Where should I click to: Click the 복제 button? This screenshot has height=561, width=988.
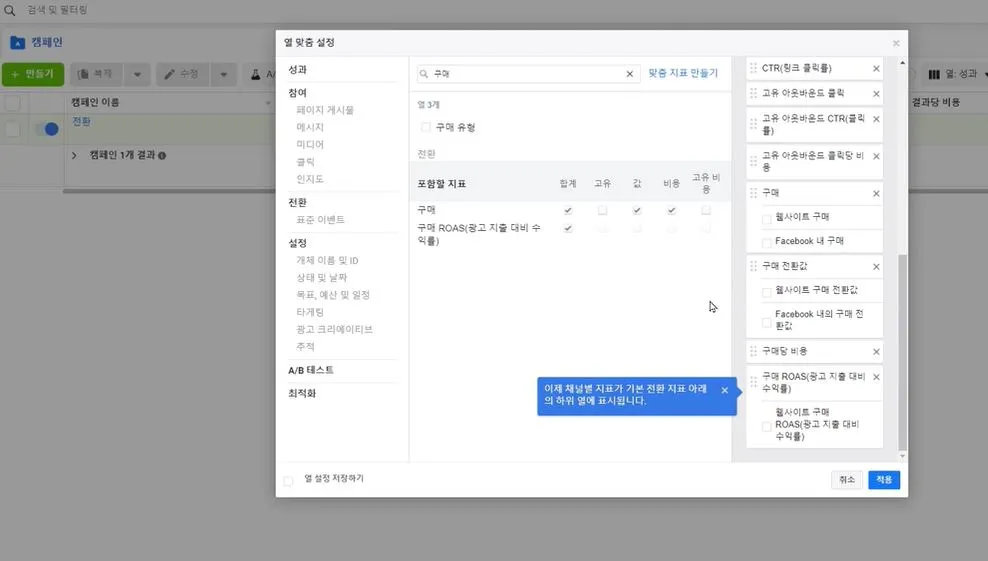pyautogui.click(x=97, y=74)
